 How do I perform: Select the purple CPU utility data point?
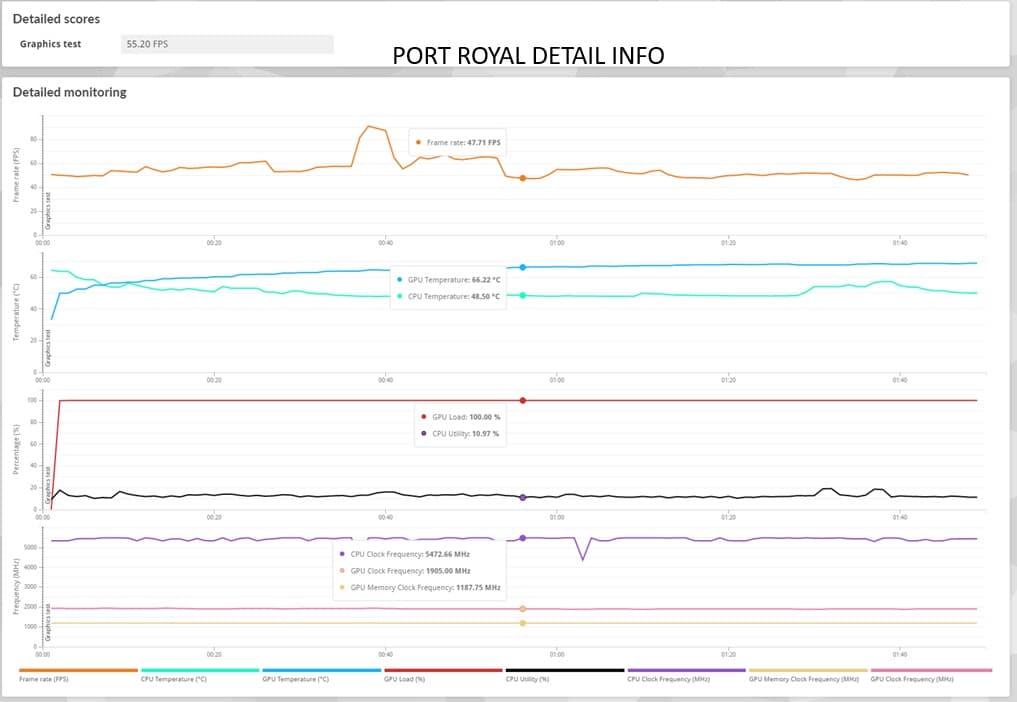coord(523,498)
